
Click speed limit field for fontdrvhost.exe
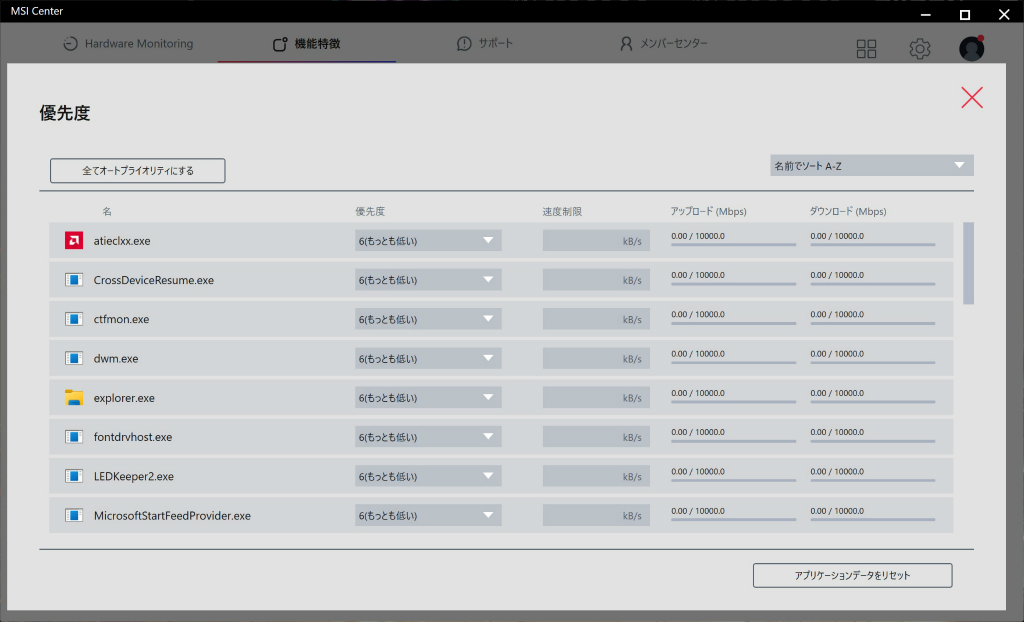click(596, 436)
